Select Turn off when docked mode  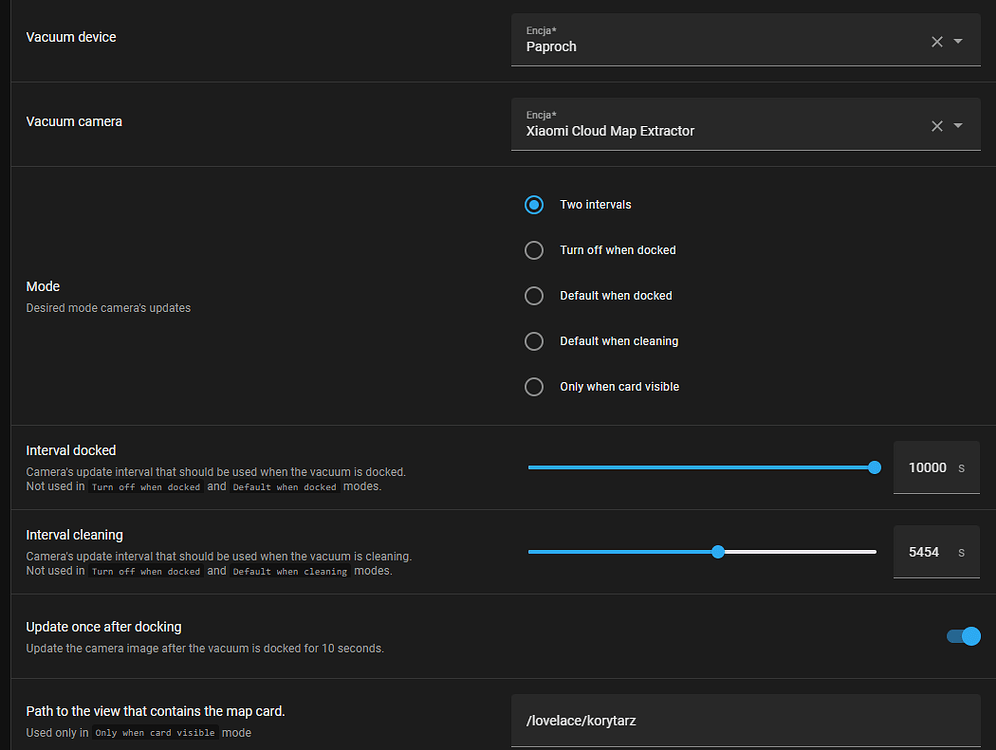click(x=533, y=250)
